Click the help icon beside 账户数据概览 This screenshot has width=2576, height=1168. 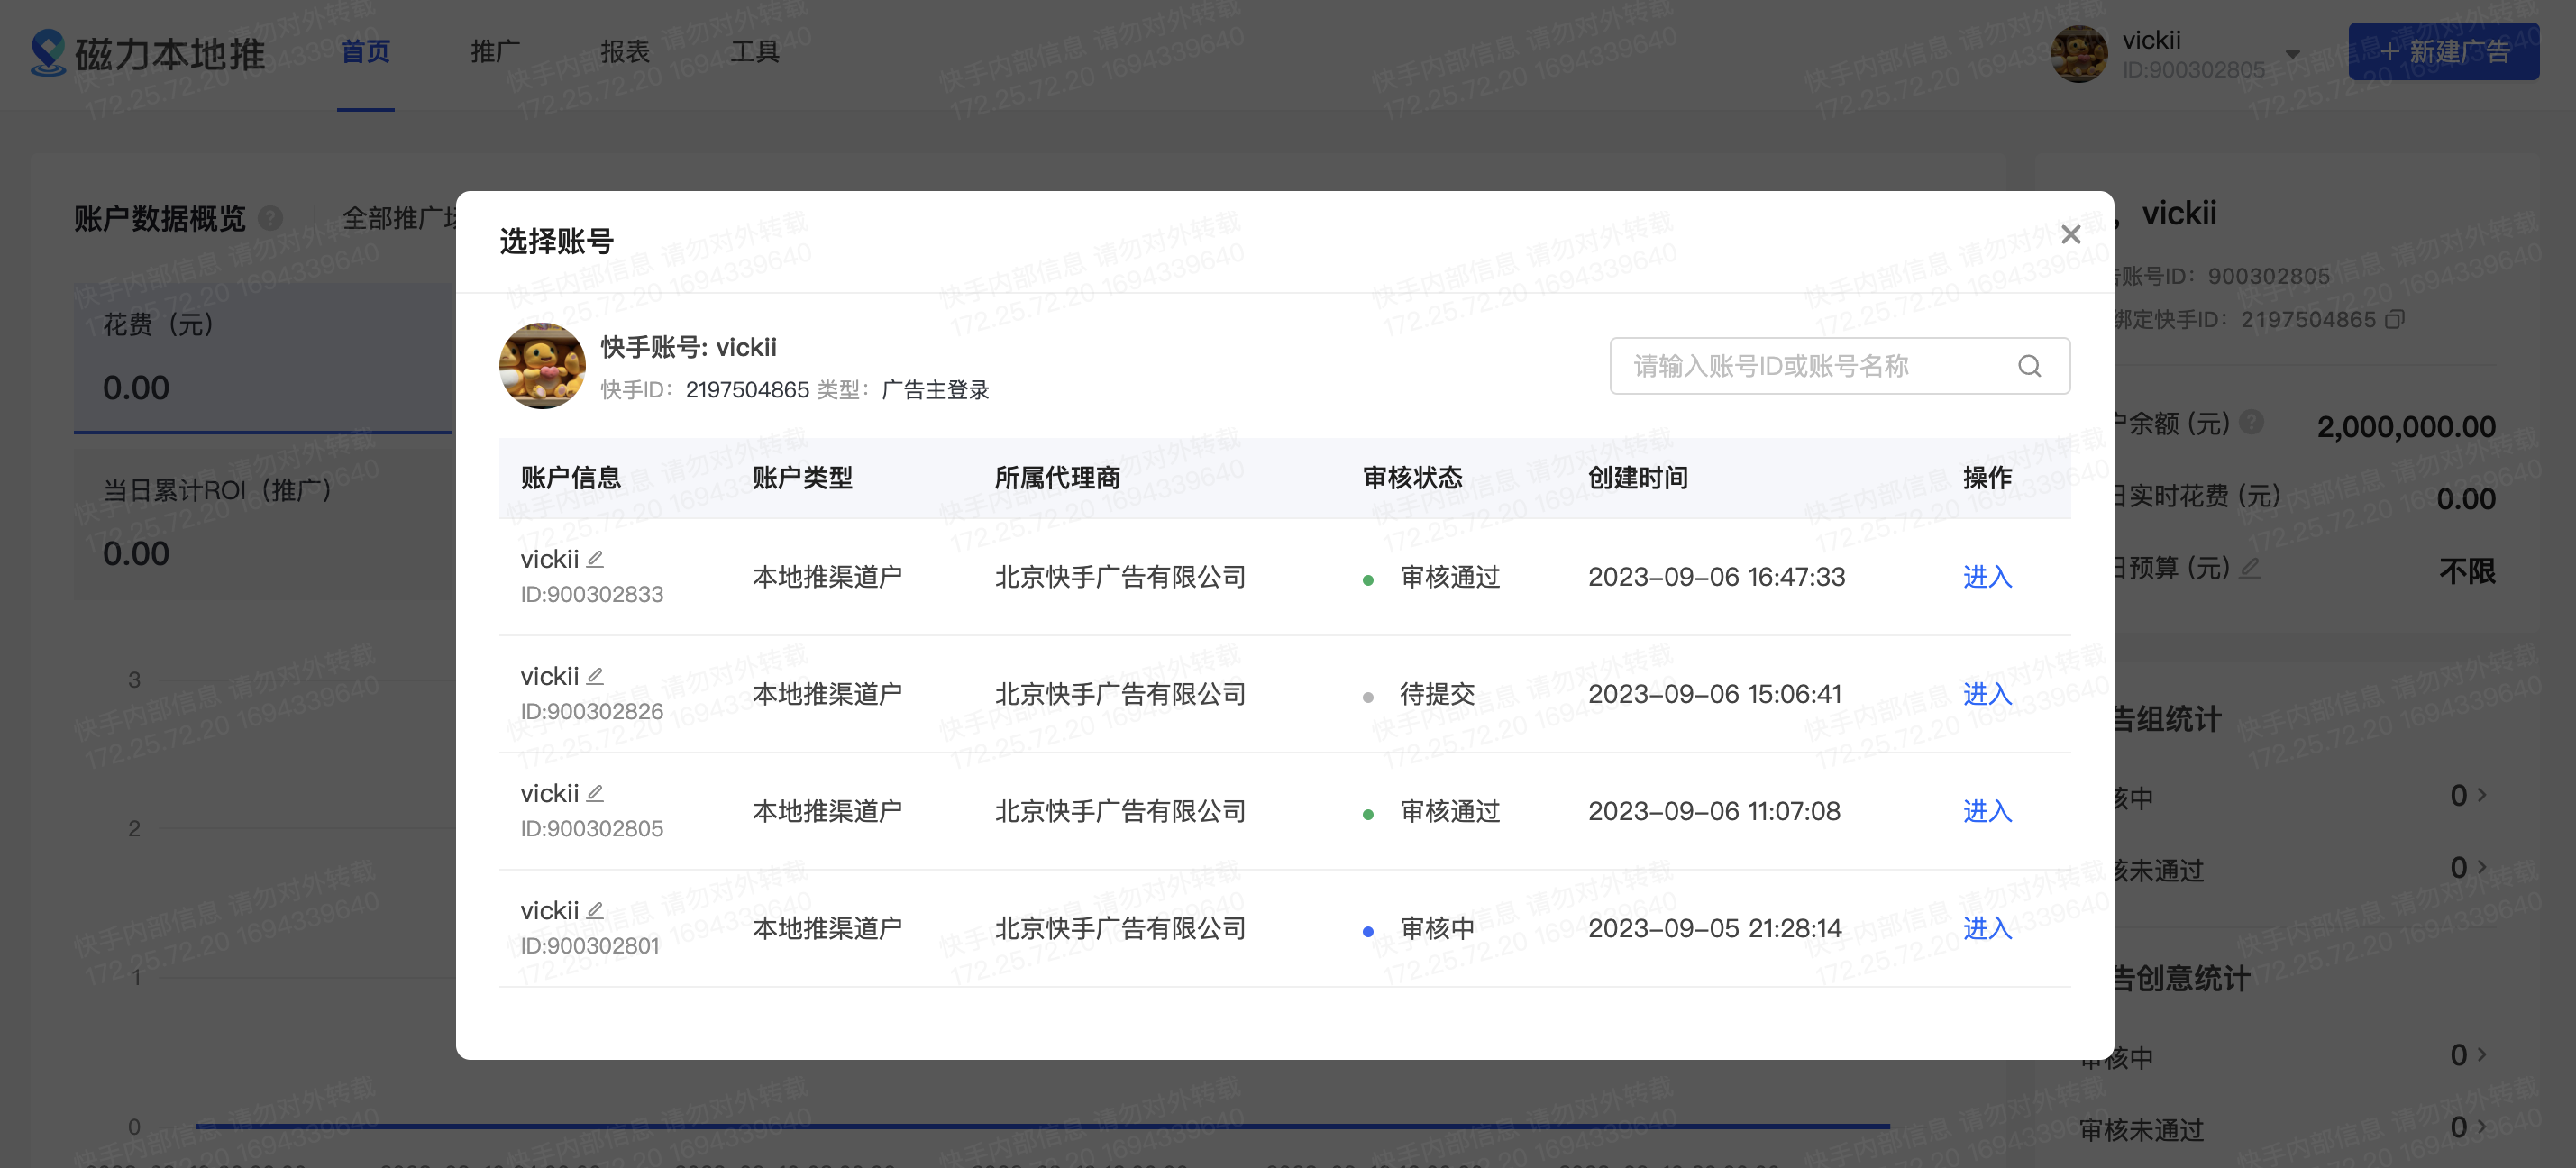point(270,218)
